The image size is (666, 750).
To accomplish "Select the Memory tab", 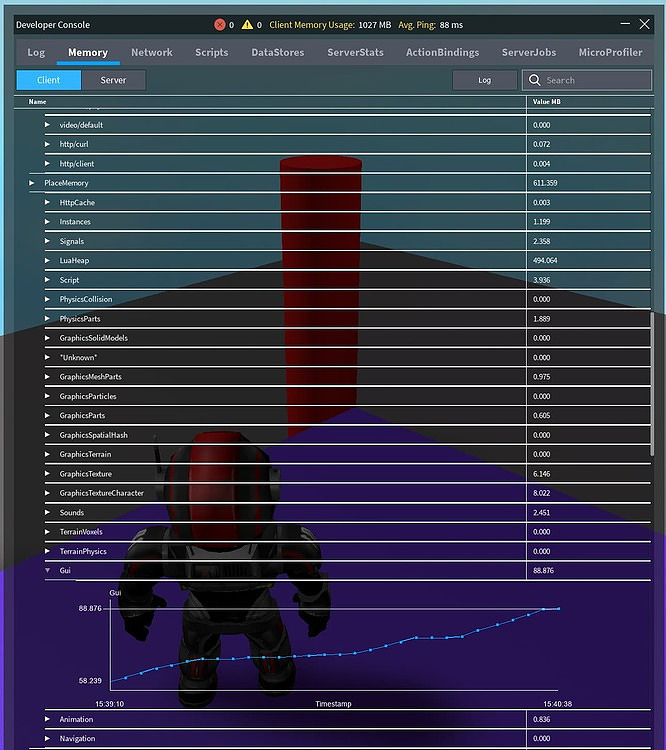I will pos(88,53).
